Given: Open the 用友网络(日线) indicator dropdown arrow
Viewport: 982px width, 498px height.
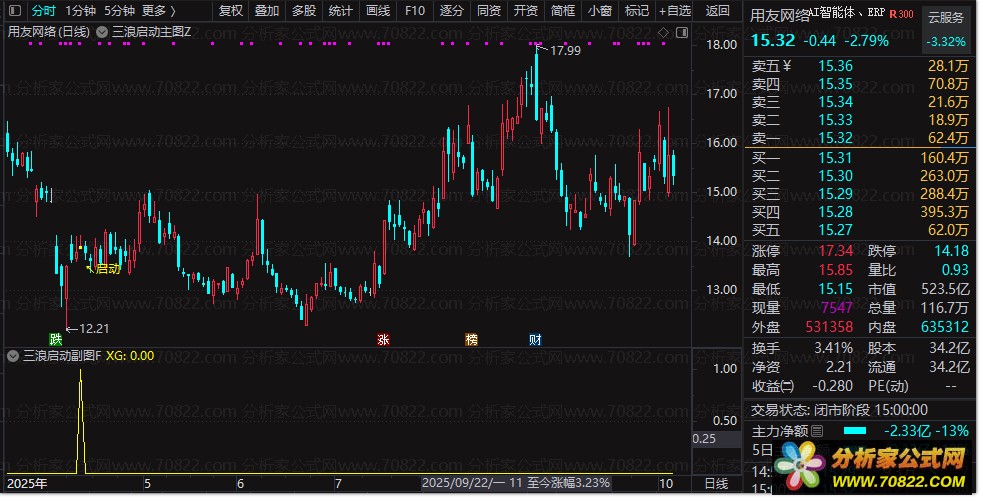Looking at the screenshot, I should point(102,32).
